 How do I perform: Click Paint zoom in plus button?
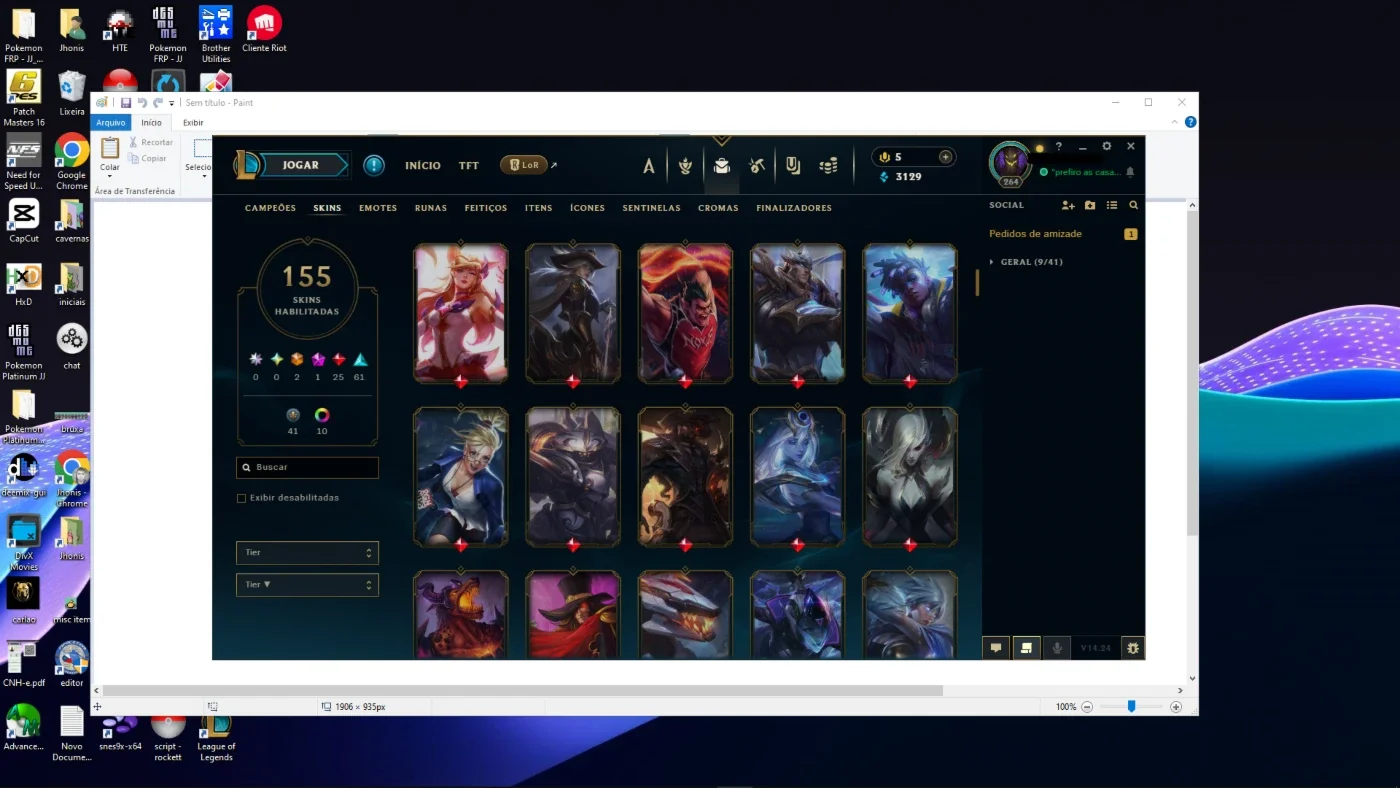click(x=1176, y=706)
